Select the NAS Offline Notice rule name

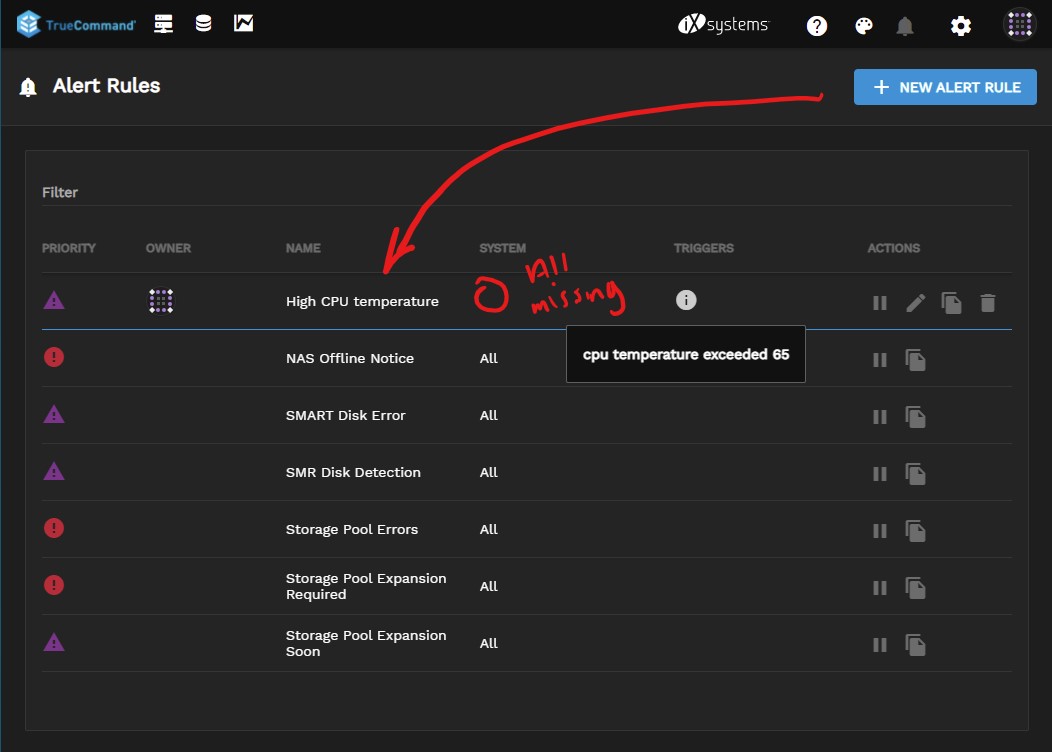click(x=350, y=358)
